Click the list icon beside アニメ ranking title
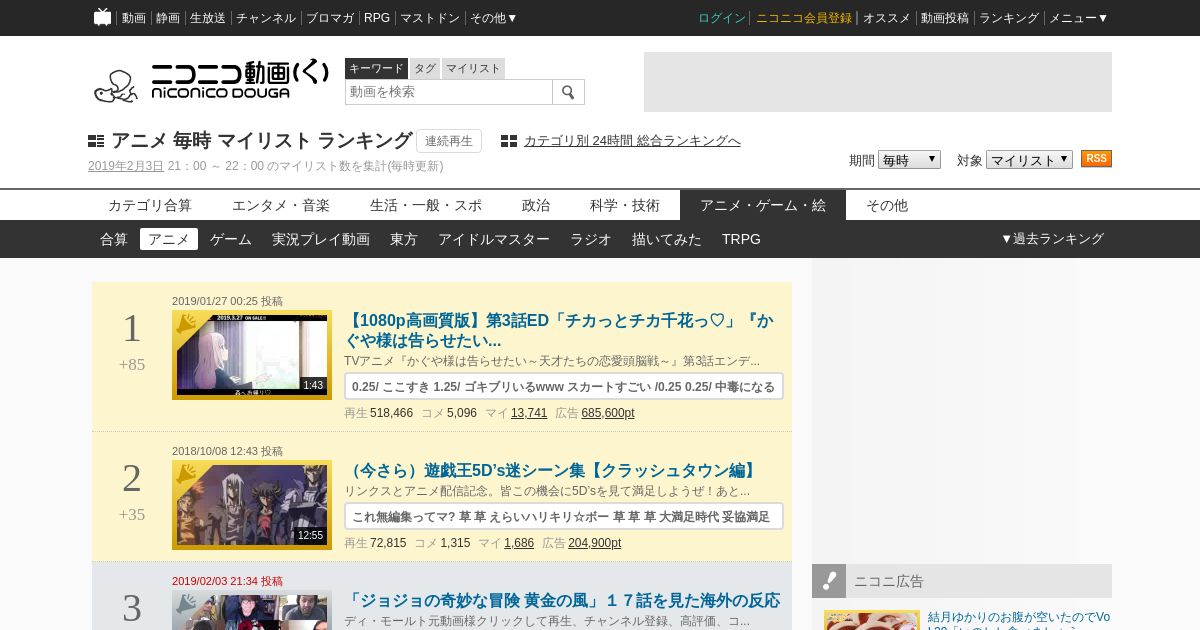 (x=96, y=141)
